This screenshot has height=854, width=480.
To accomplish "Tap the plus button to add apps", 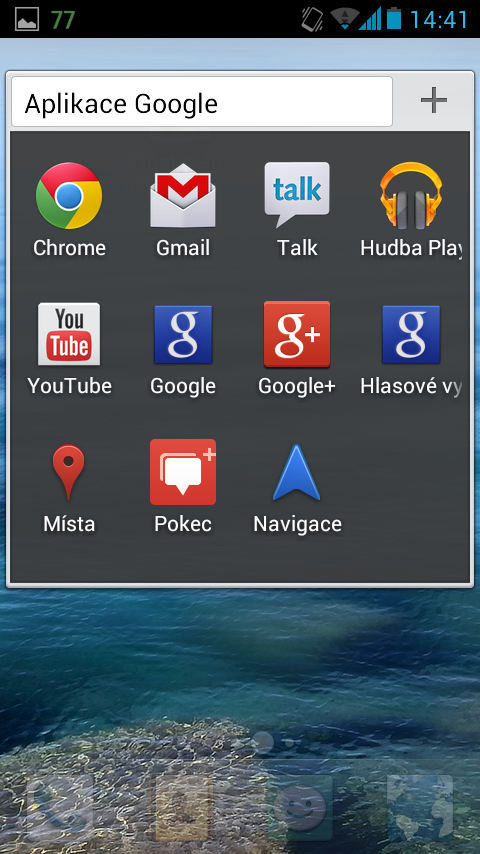I will 434,101.
